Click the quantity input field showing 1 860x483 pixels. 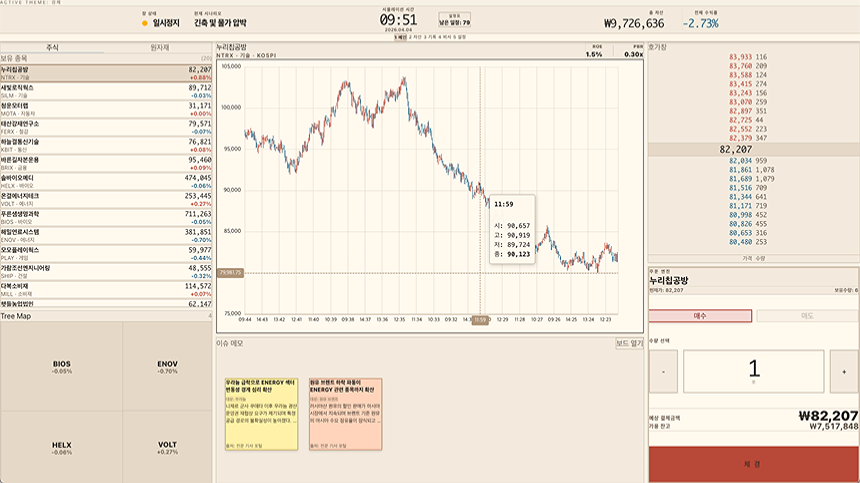coord(754,371)
